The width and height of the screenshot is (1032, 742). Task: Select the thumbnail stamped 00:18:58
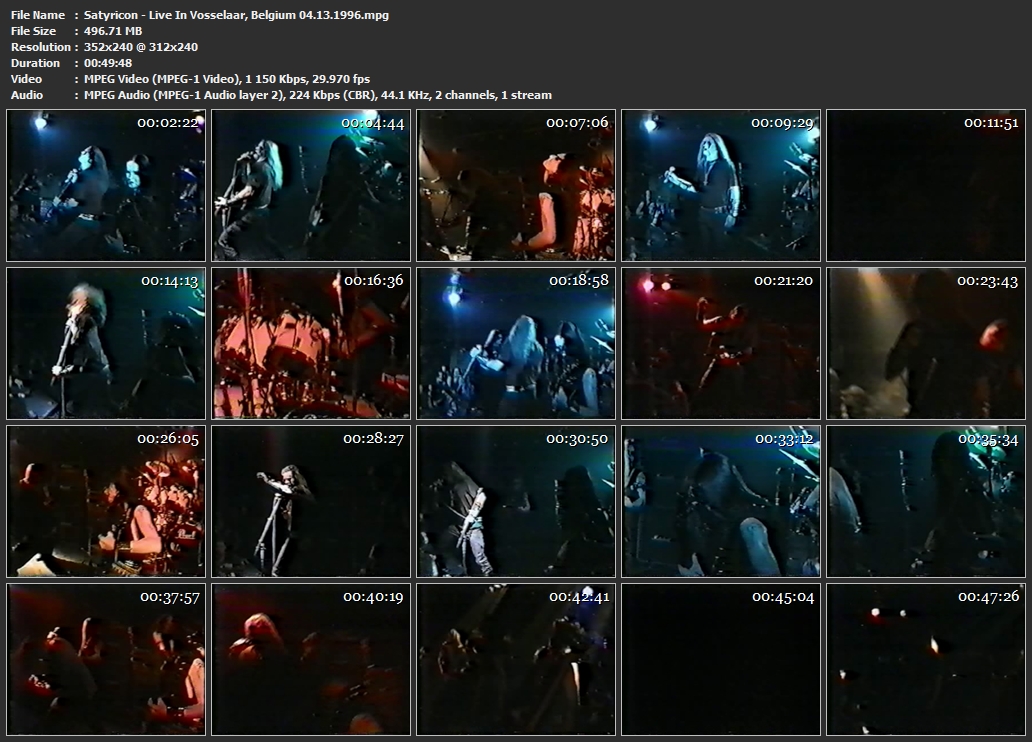coord(516,344)
